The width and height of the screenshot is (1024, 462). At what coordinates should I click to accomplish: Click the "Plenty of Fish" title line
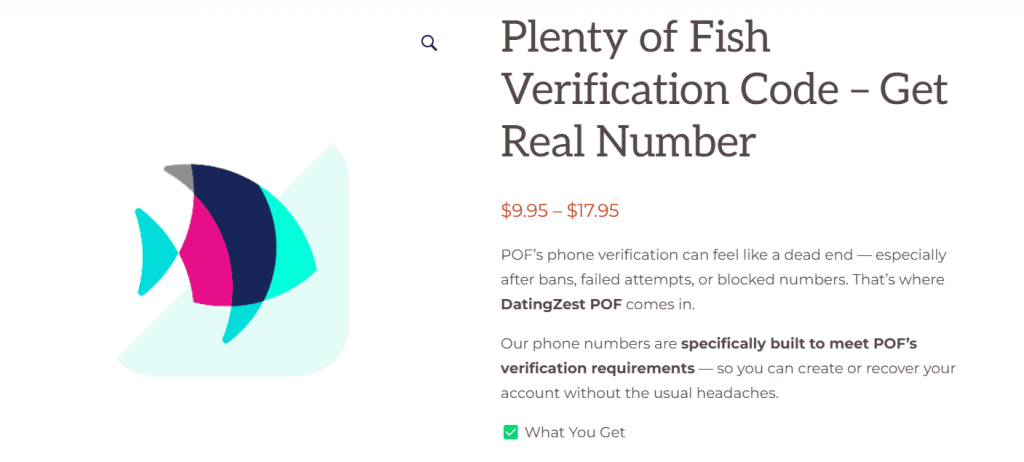coord(635,38)
